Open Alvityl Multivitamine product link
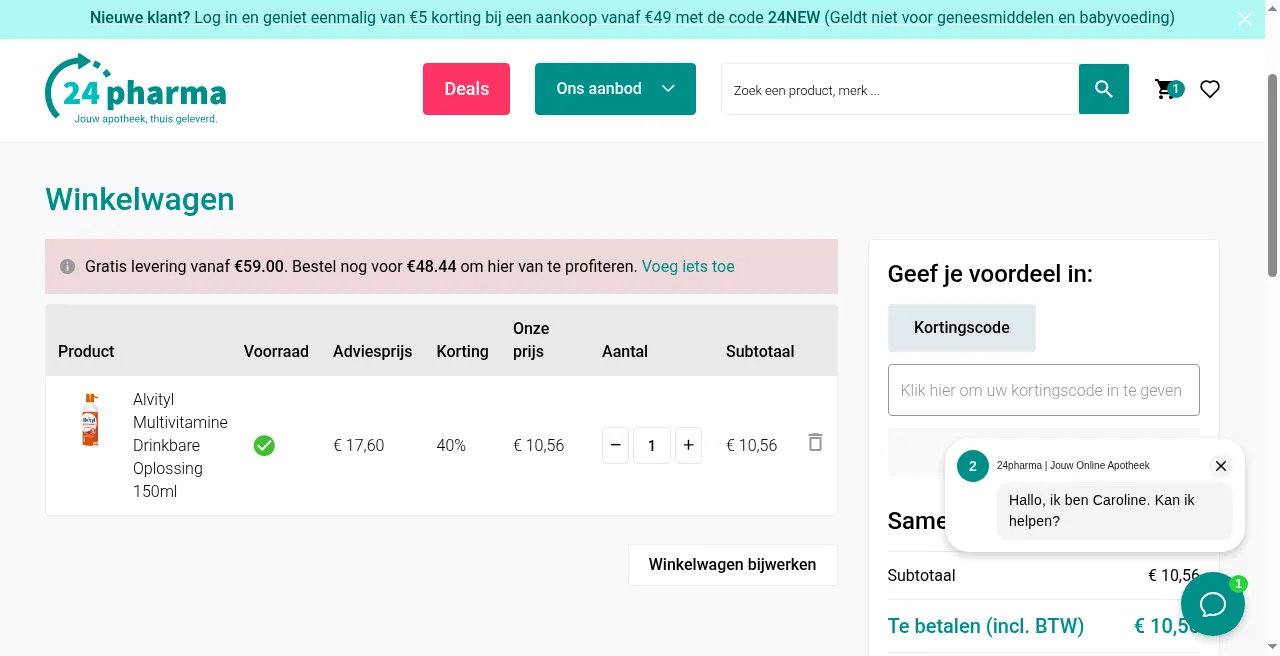Screen dimensions: 1280x656 pos(180,445)
